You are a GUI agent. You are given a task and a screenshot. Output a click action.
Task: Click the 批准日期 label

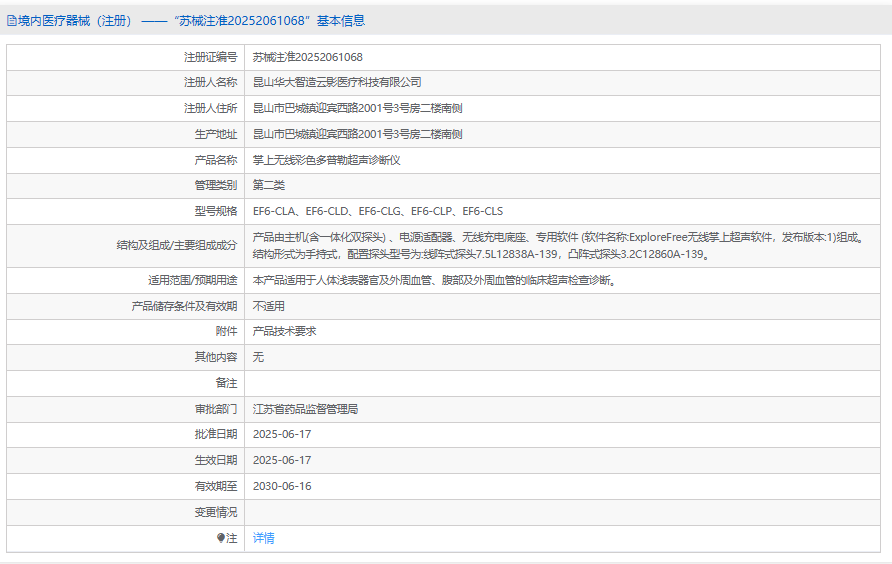[216, 434]
